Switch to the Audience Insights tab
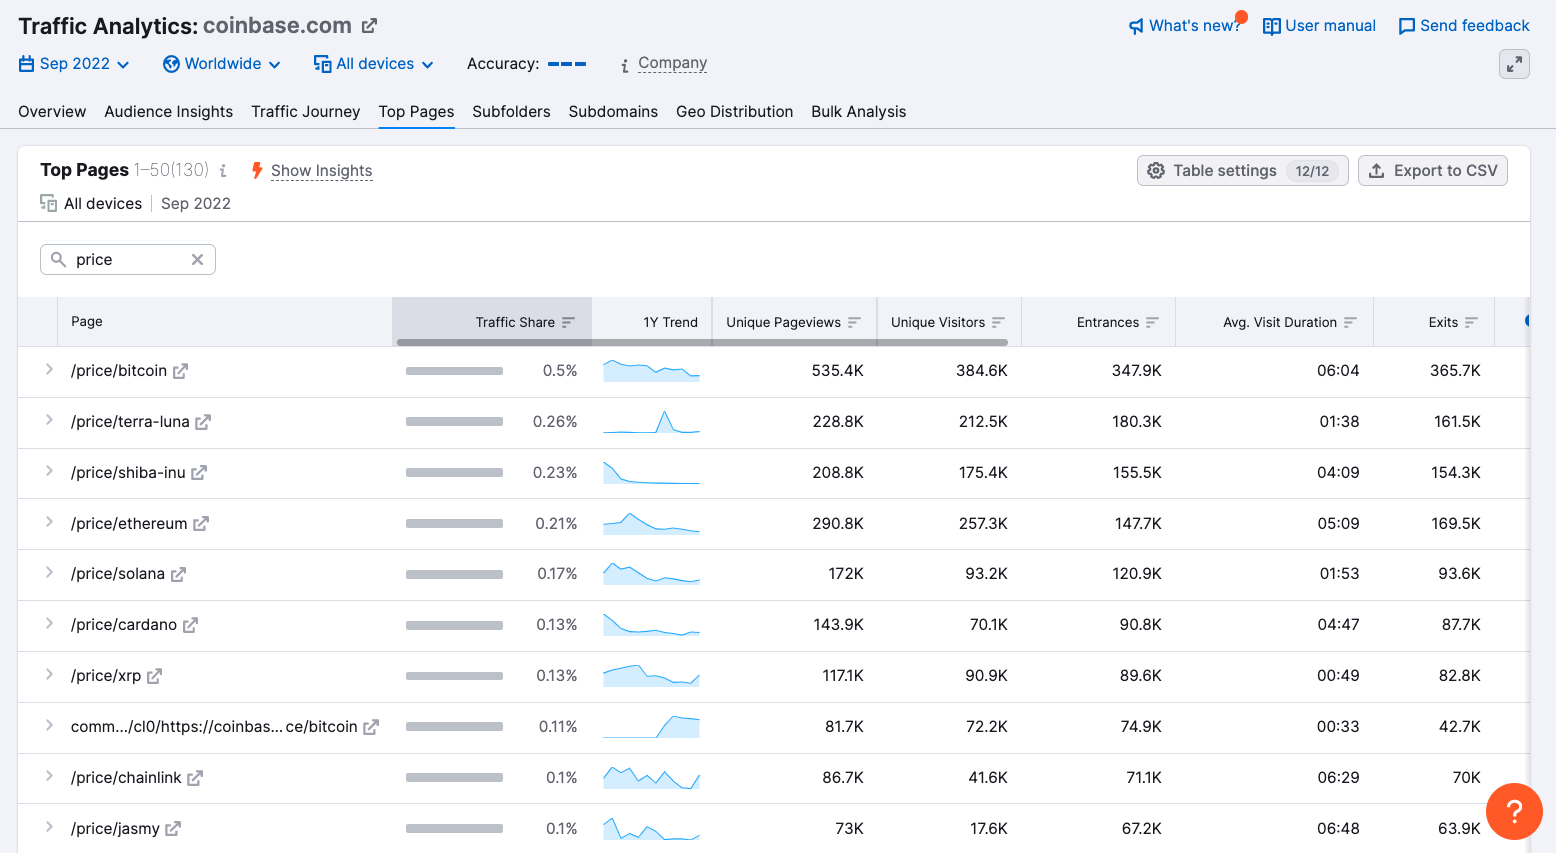The image size is (1556, 853). [168, 112]
